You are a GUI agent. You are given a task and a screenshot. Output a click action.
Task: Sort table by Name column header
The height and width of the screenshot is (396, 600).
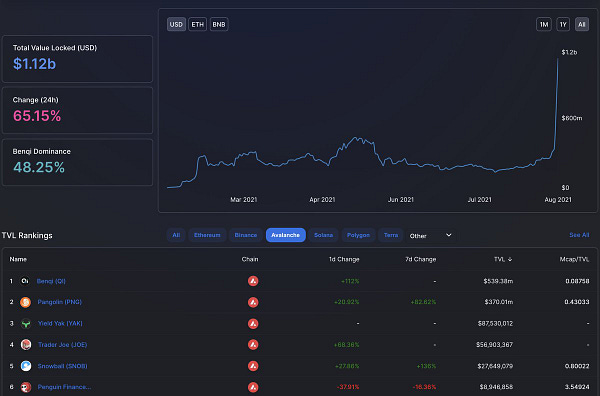[18, 259]
